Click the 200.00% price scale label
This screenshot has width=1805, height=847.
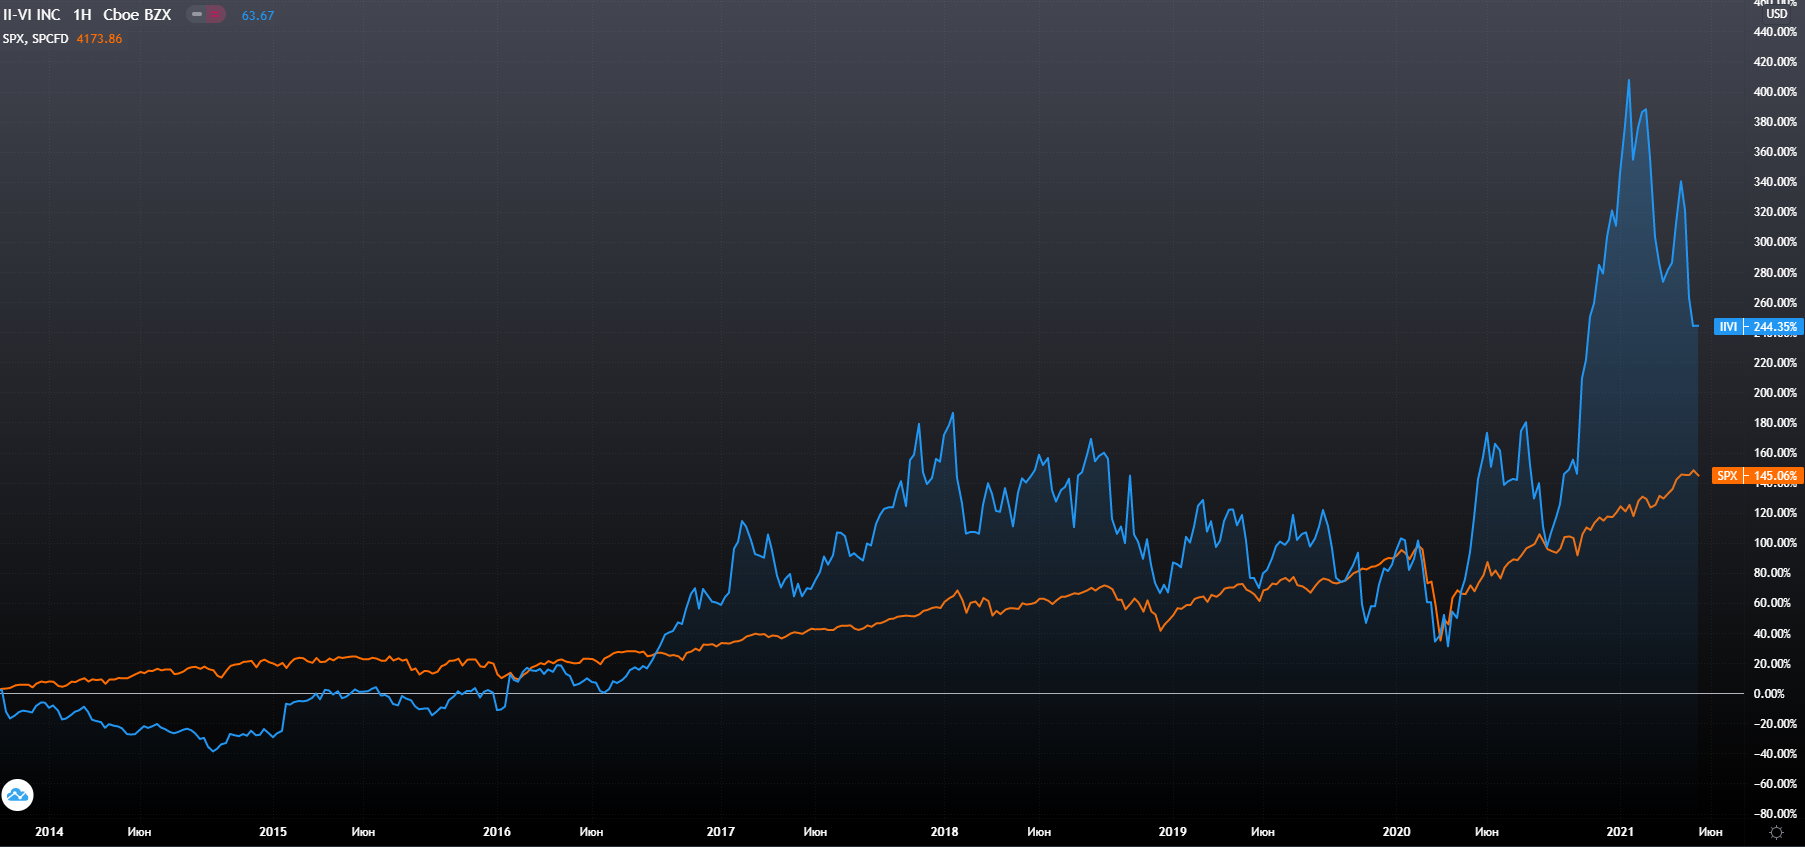(x=1775, y=393)
